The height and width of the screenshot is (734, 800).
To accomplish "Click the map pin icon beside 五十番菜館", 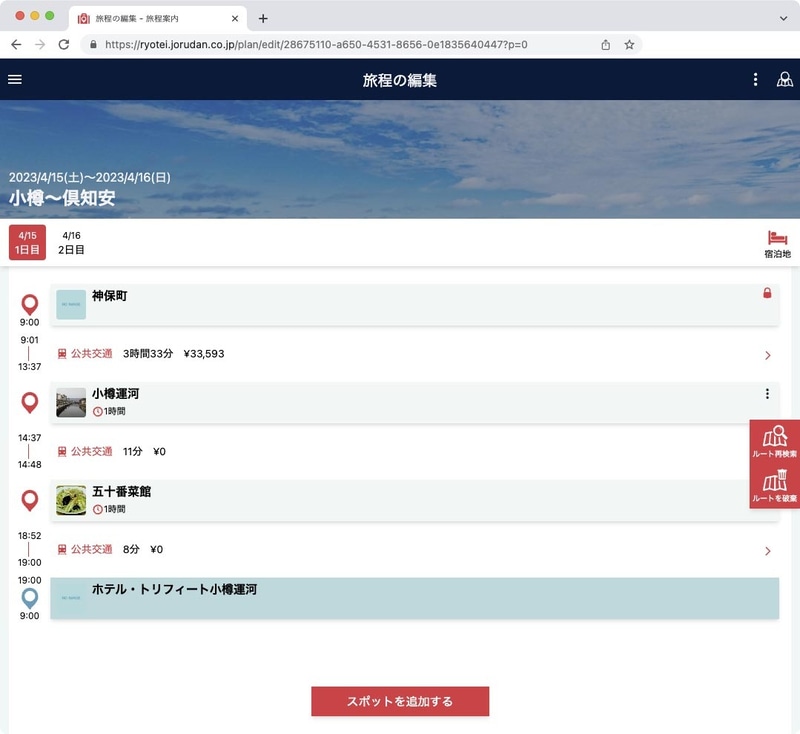I will 30,500.
